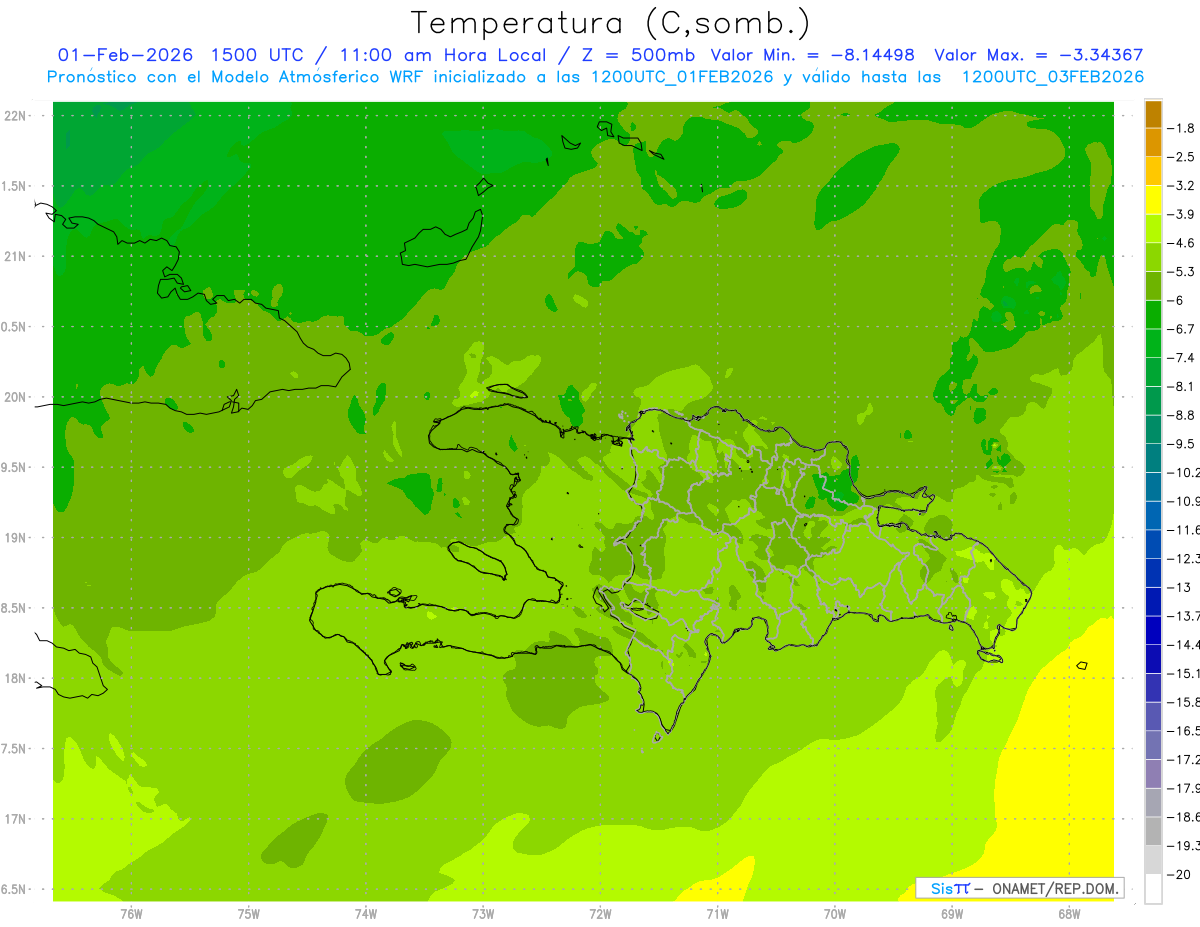
Task: Click the '72W' longitude axis label
Action: pyautogui.click(x=600, y=912)
